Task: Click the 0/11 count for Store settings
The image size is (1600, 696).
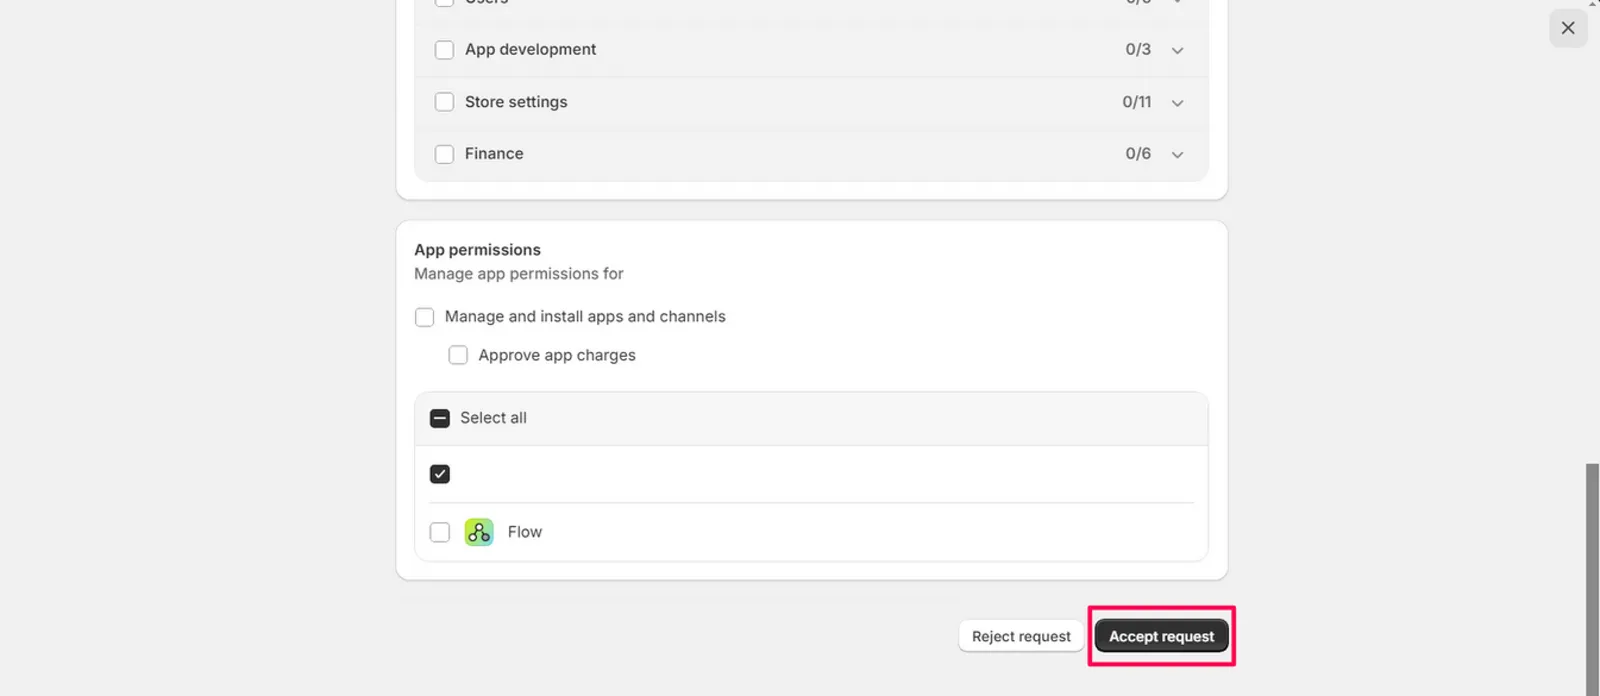Action: [1137, 102]
